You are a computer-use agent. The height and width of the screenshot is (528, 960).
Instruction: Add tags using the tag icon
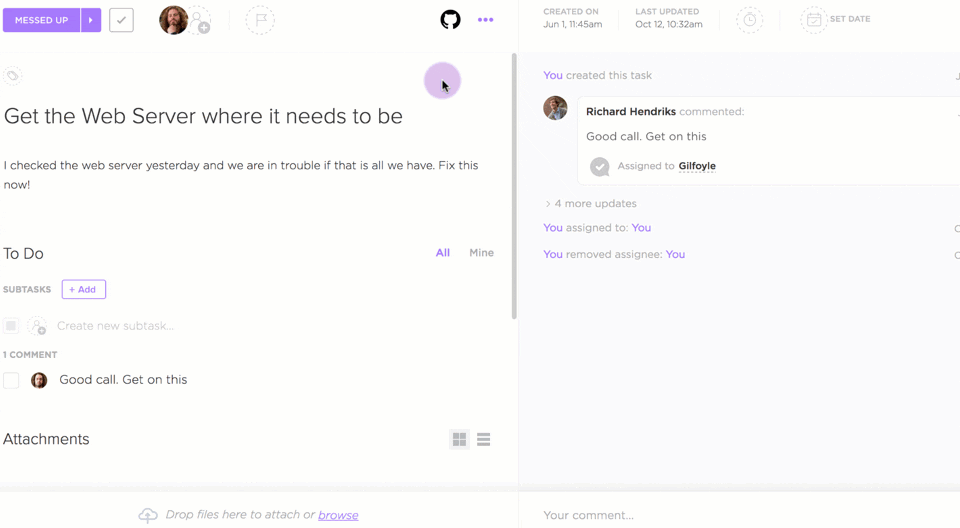[x=12, y=76]
